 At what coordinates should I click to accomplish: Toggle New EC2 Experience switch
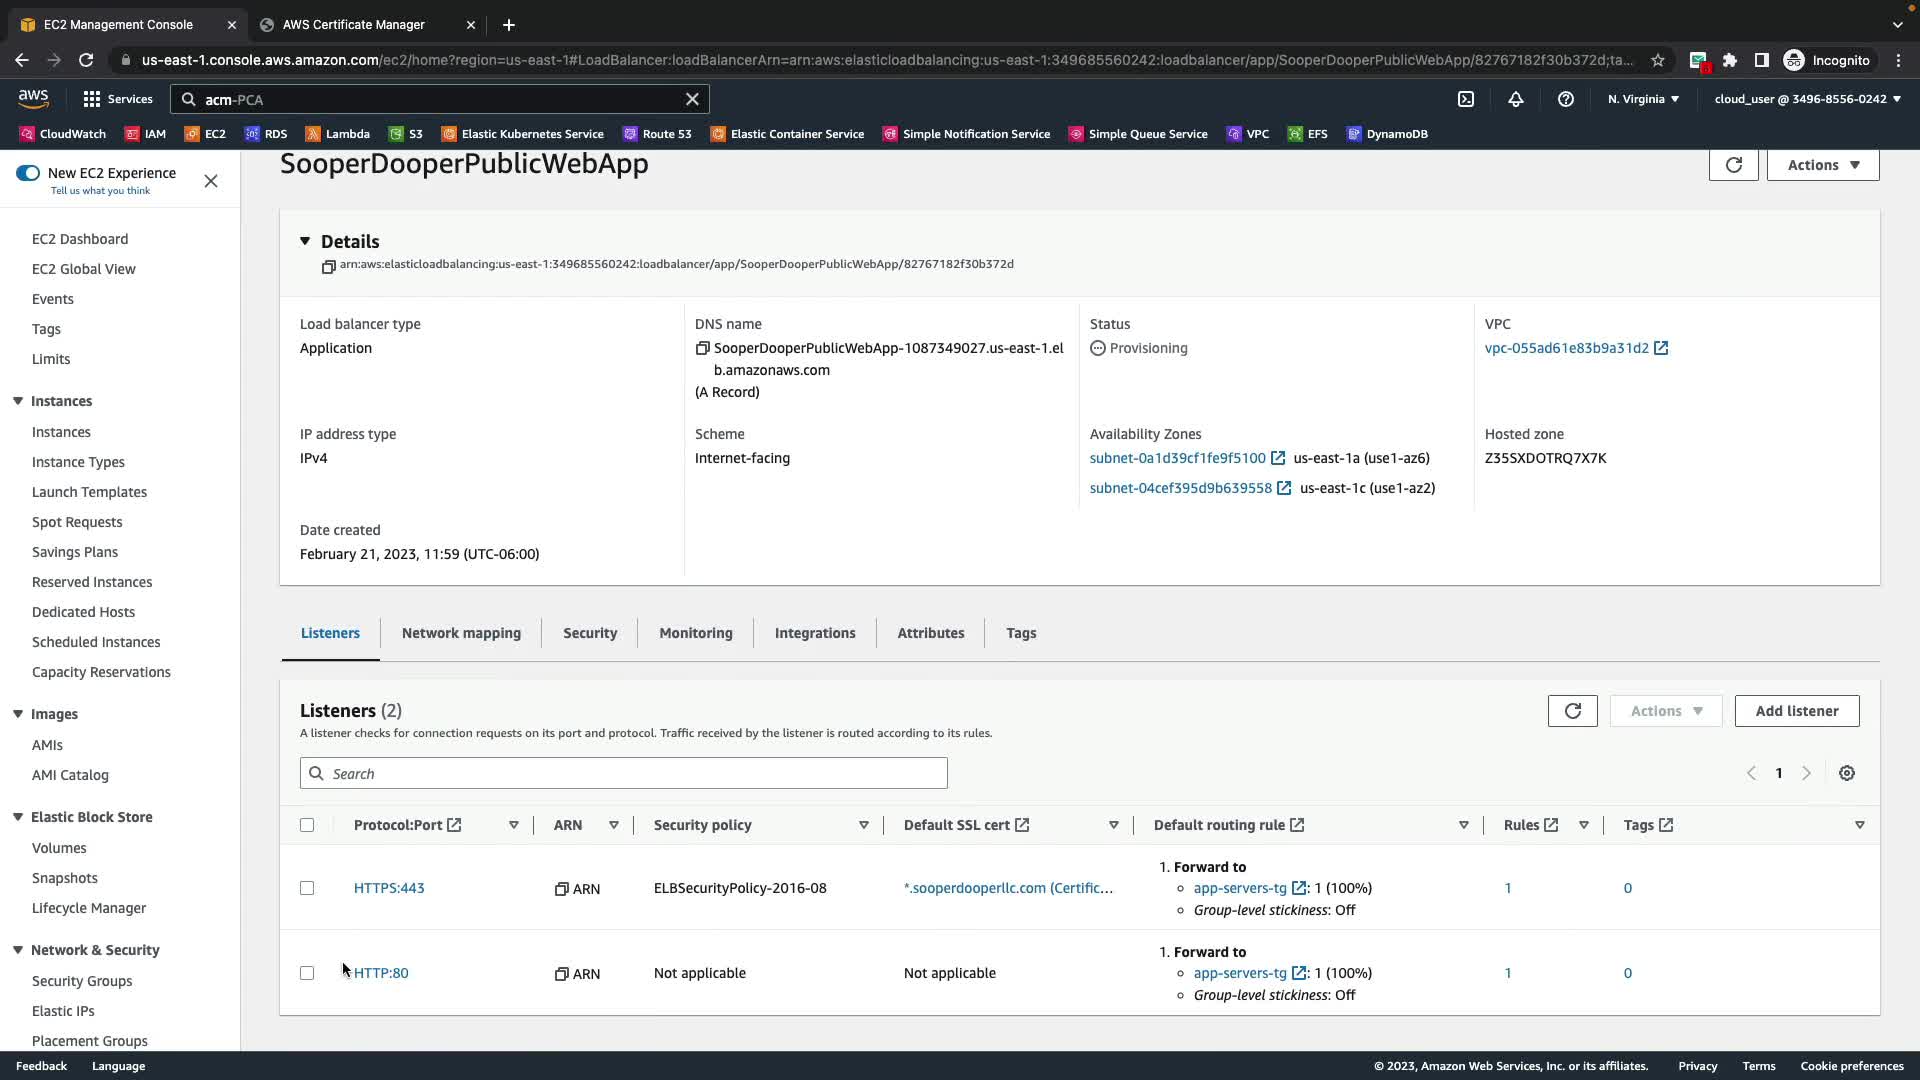pyautogui.click(x=28, y=173)
